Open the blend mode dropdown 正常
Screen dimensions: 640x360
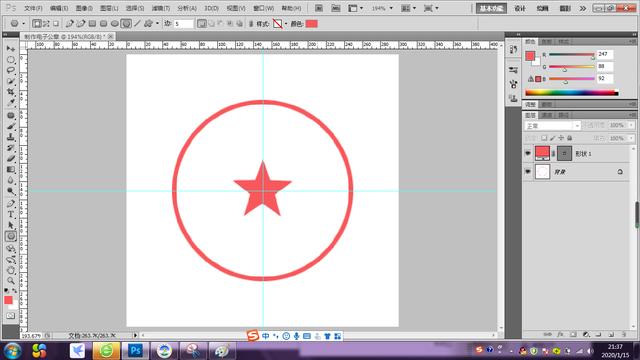[552, 126]
